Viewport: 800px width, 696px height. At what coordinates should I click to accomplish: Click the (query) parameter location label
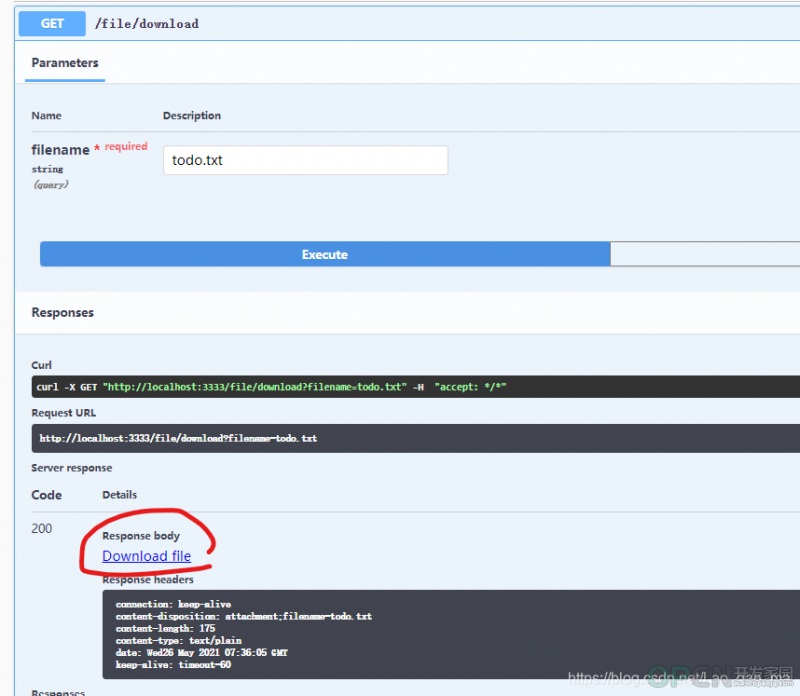(51, 185)
